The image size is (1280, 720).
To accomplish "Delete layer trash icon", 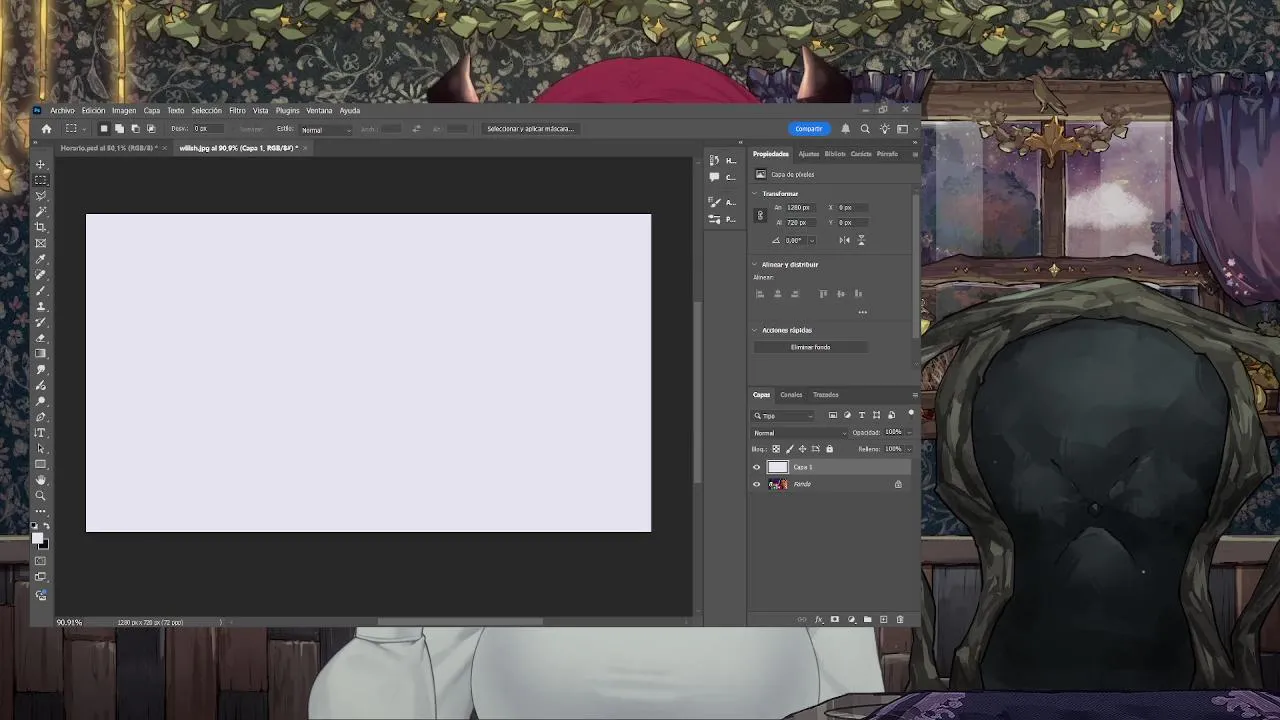I will 899,620.
